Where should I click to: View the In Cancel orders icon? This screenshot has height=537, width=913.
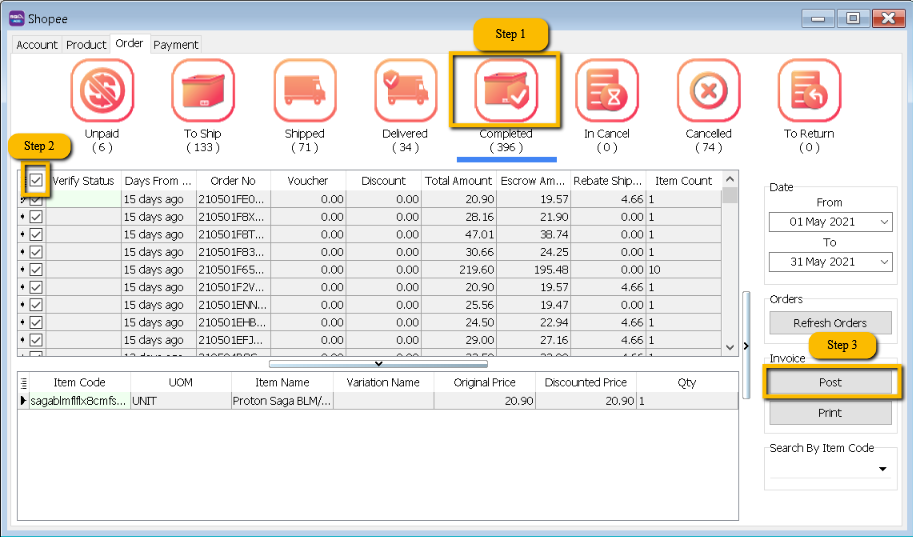(607, 92)
